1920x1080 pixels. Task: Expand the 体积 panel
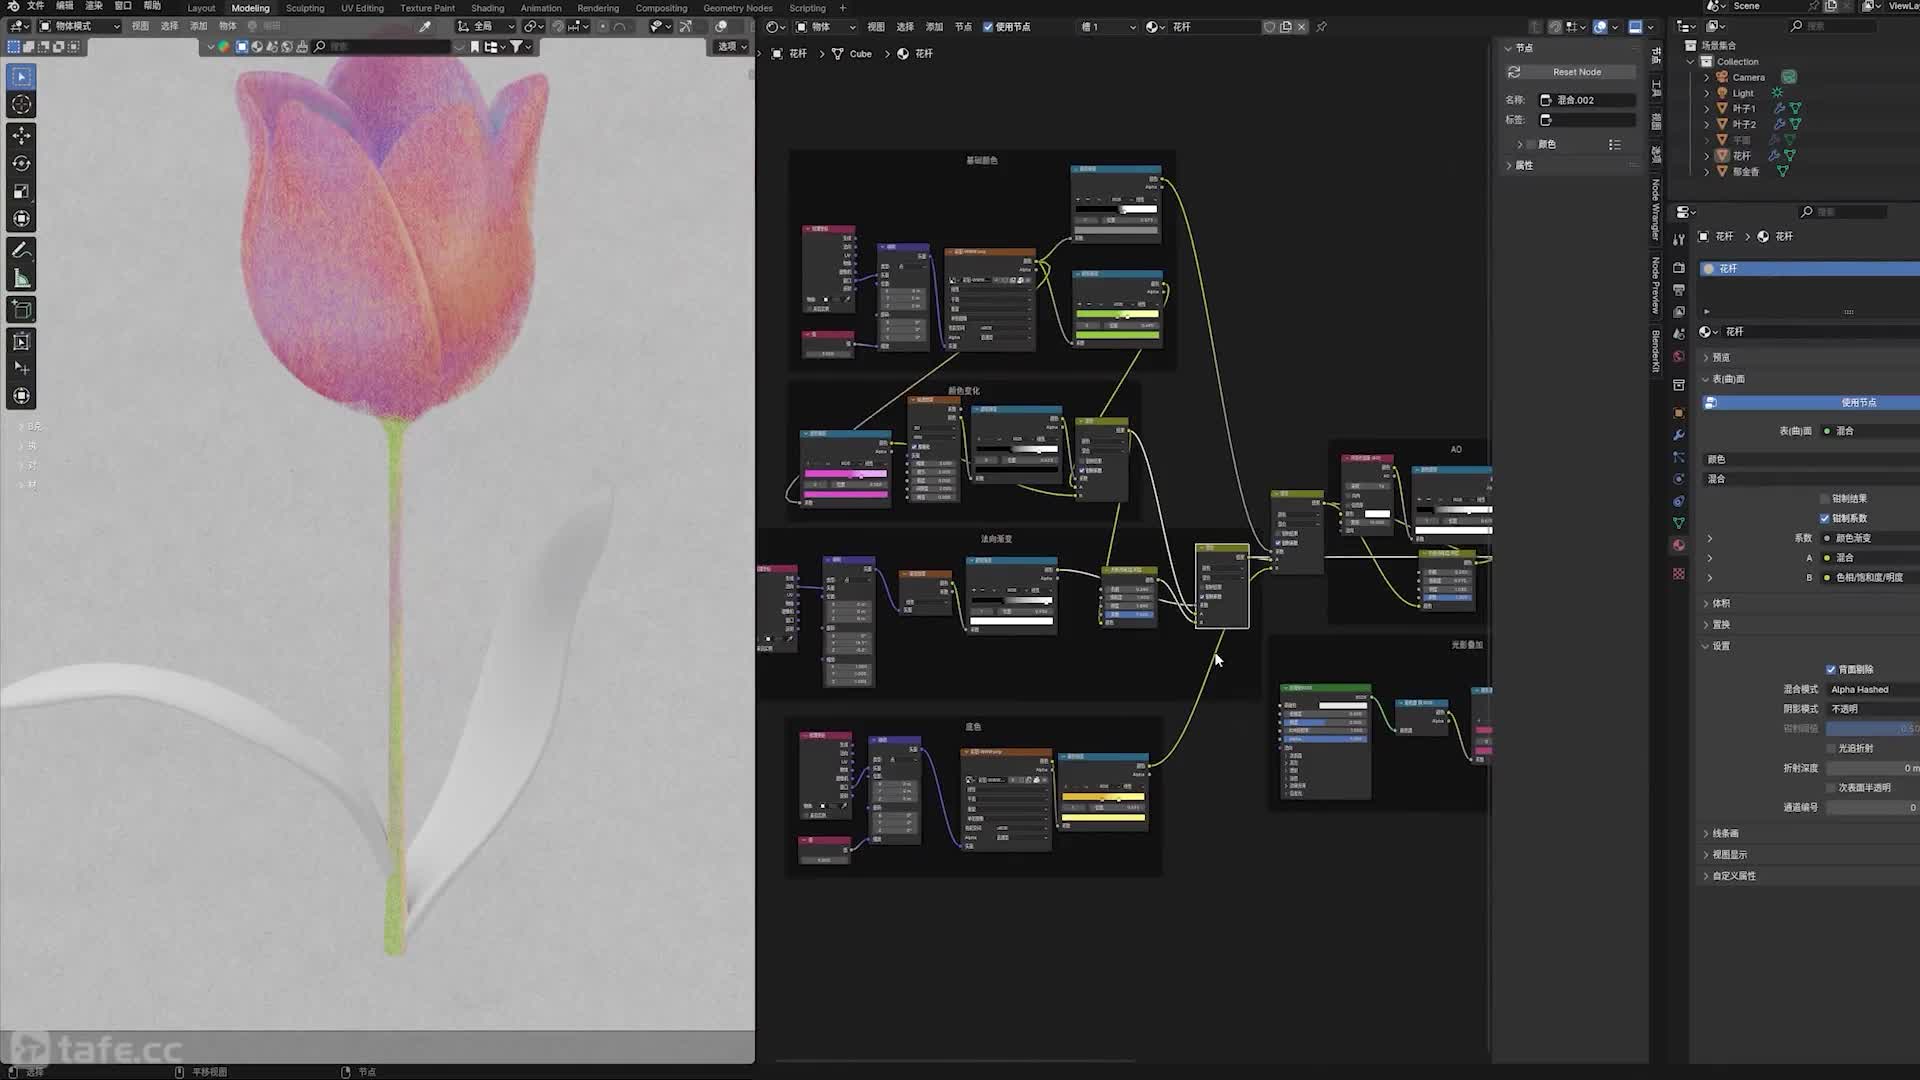point(1706,603)
